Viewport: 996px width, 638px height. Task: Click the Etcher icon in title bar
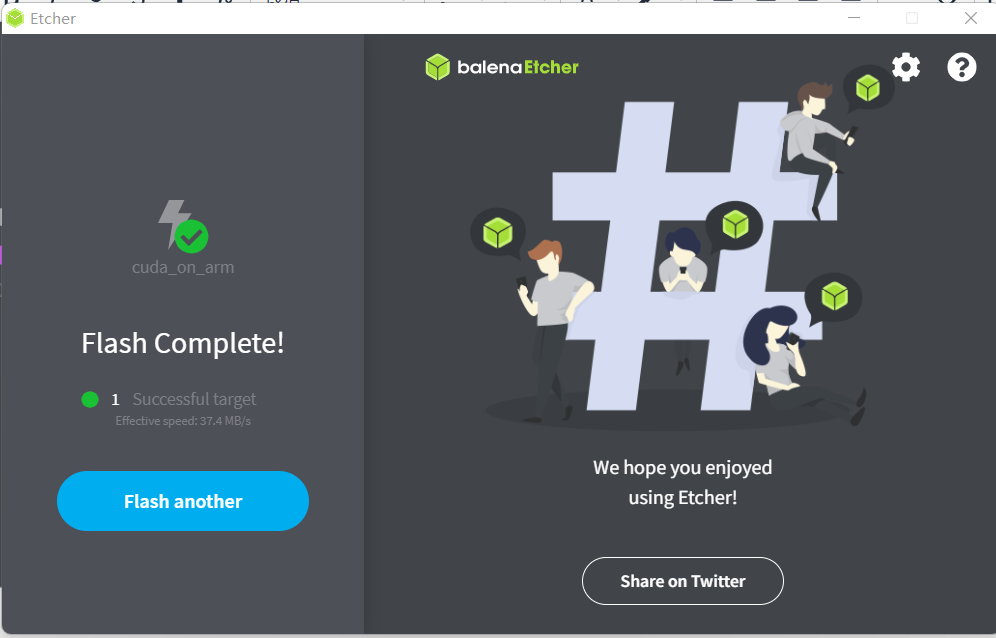(15, 18)
